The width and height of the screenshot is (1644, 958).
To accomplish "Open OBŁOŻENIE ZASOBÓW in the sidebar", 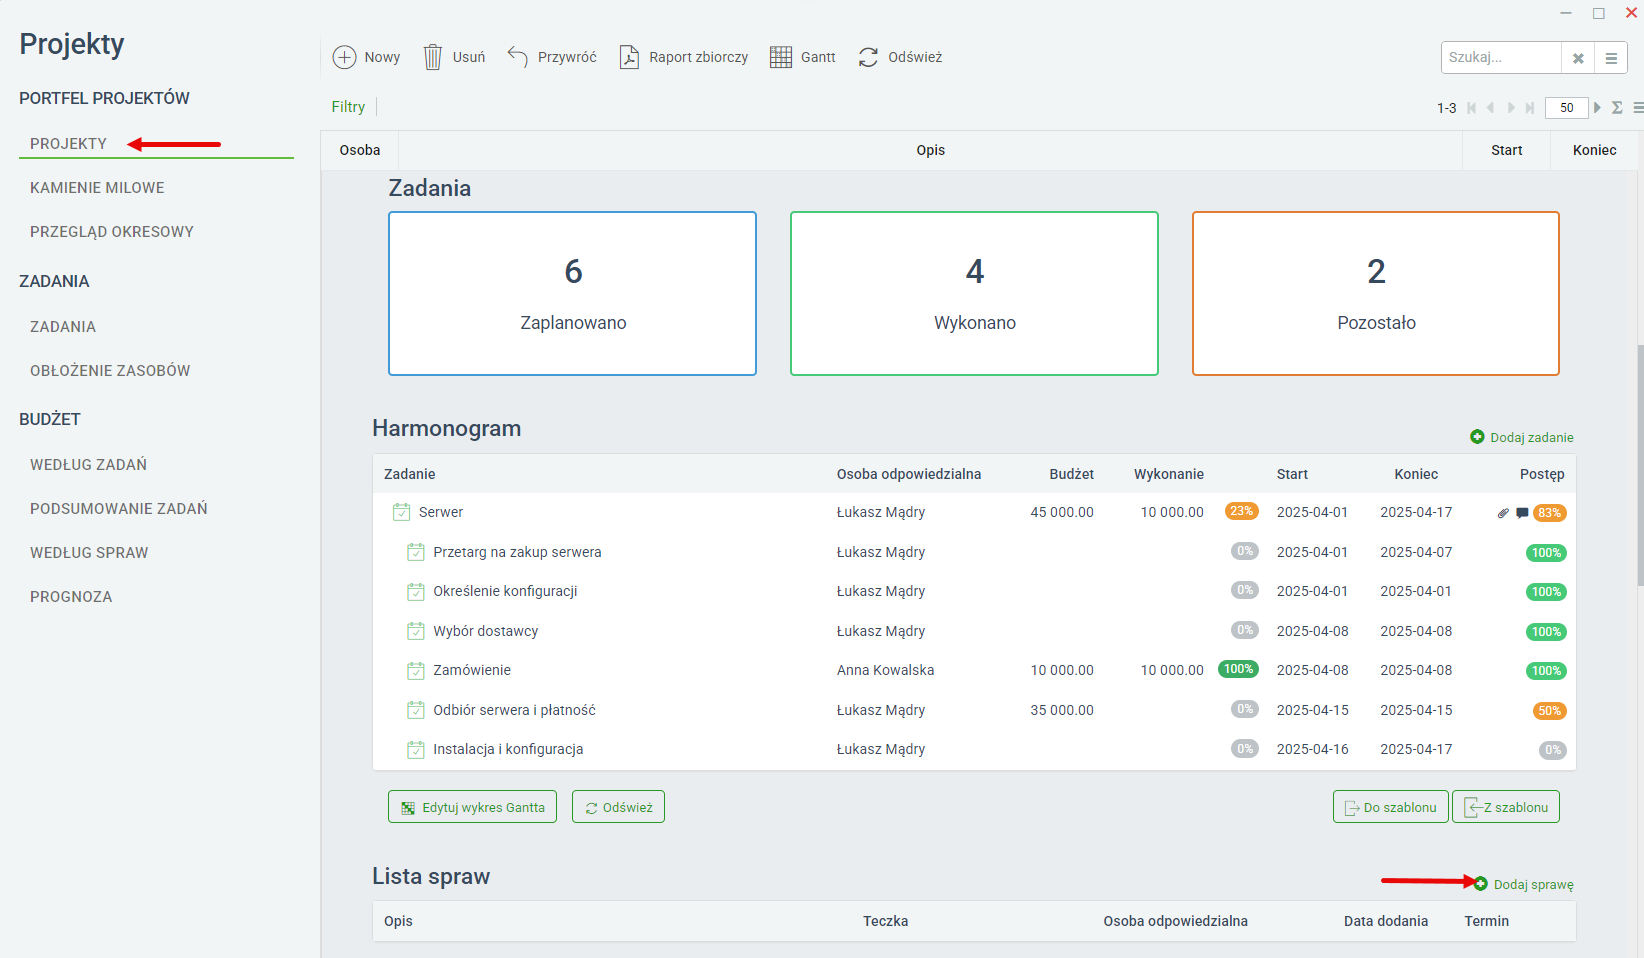I will 110,371.
